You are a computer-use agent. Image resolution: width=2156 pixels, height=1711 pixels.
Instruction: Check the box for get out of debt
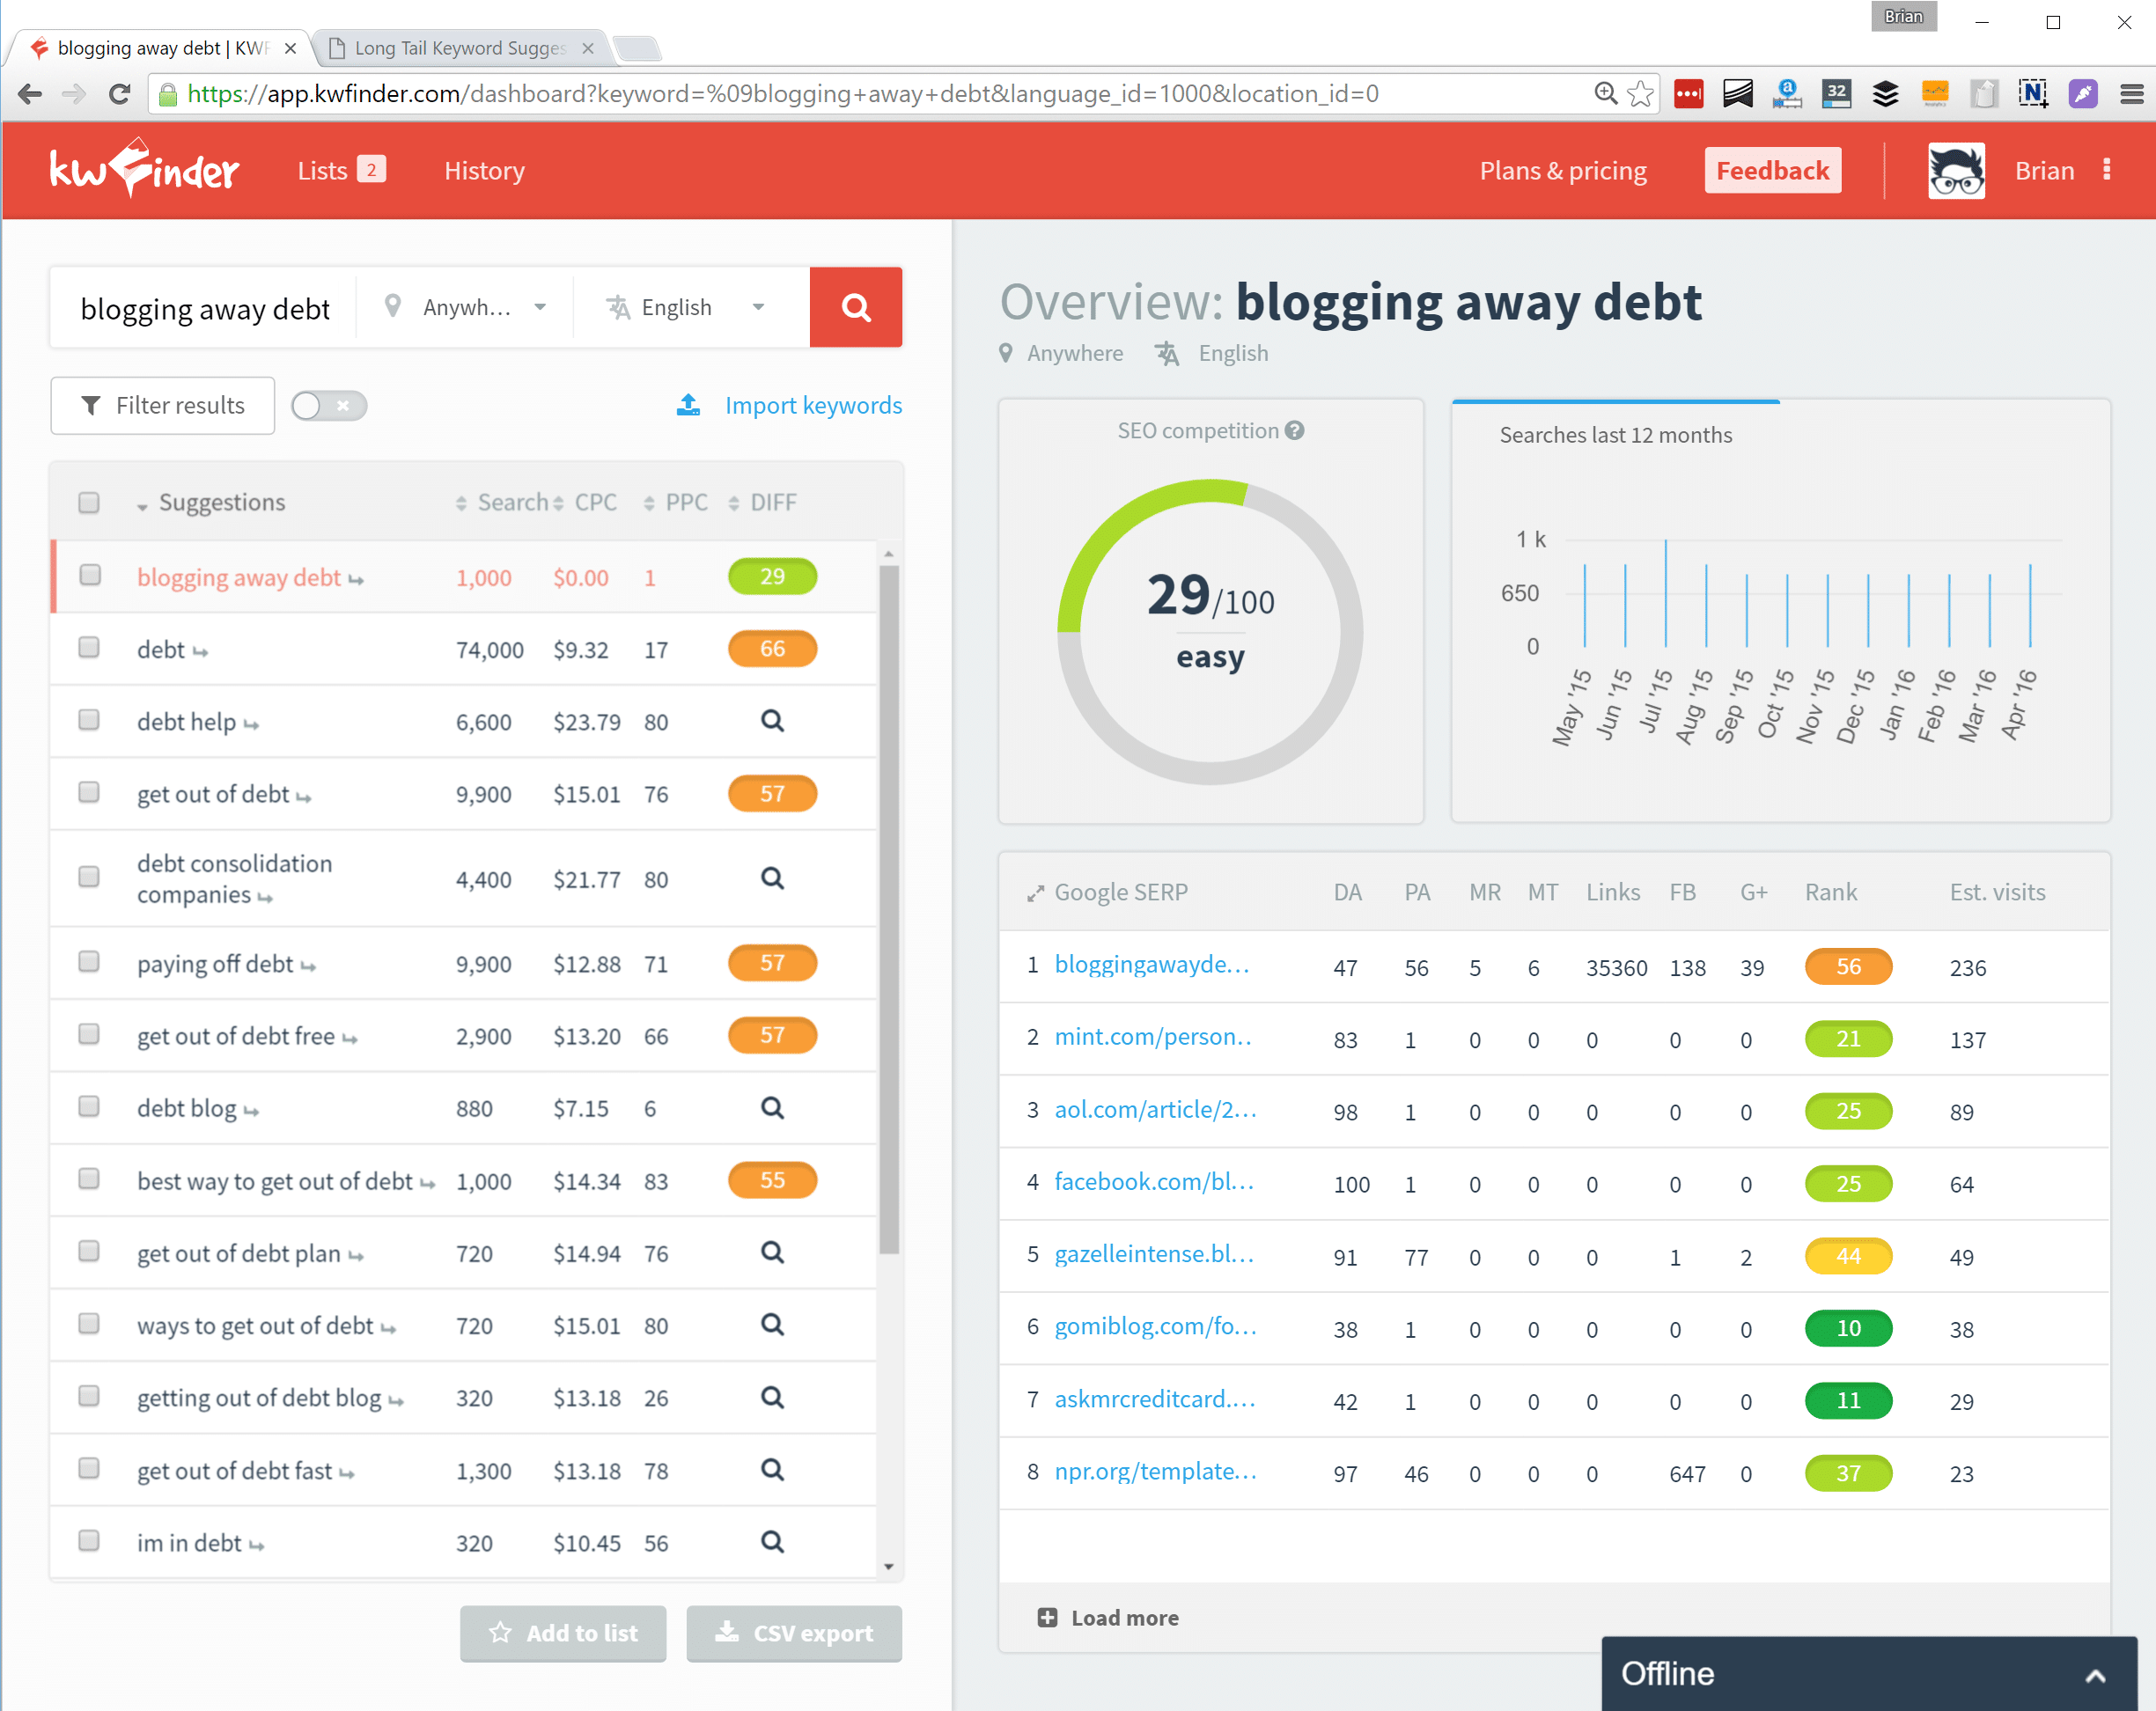click(89, 792)
